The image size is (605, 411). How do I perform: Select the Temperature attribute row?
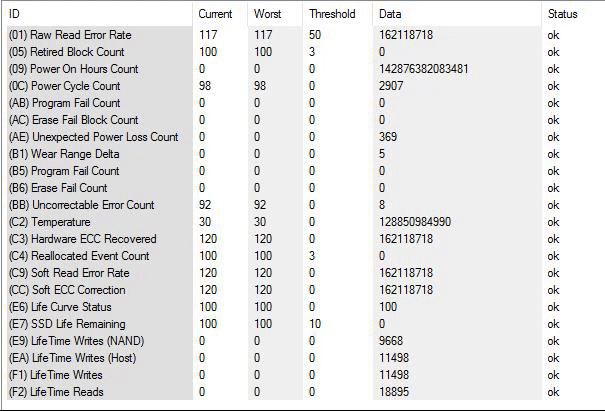(x=305, y=222)
